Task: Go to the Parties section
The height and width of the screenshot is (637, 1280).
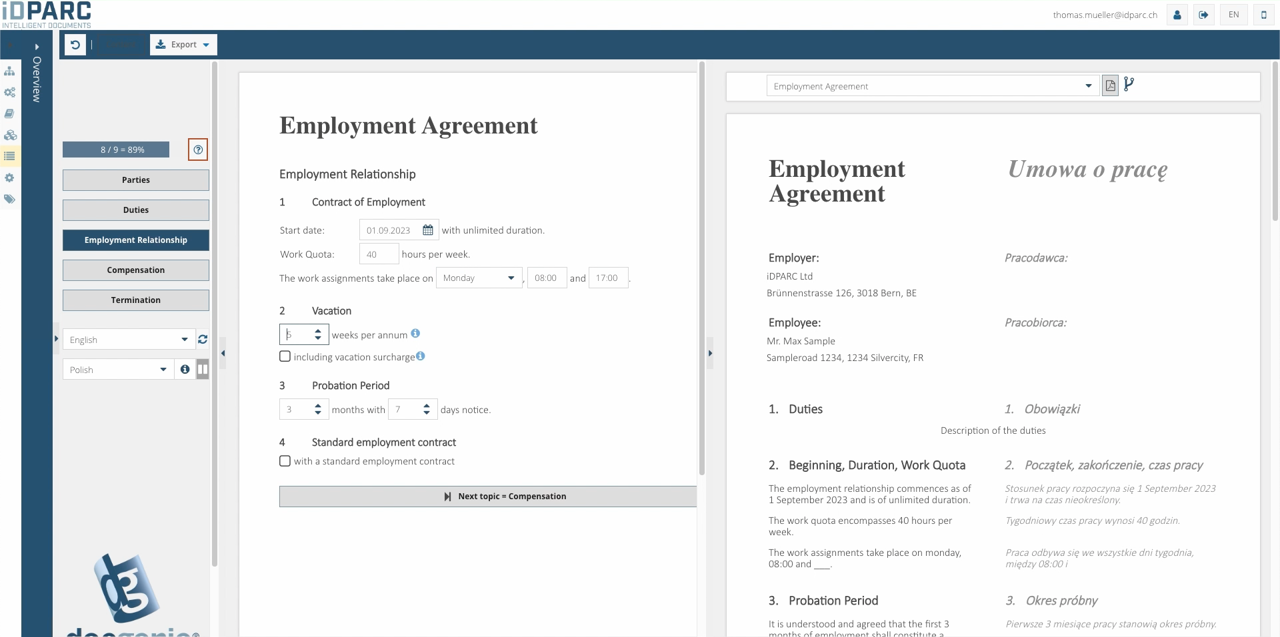Action: [136, 180]
